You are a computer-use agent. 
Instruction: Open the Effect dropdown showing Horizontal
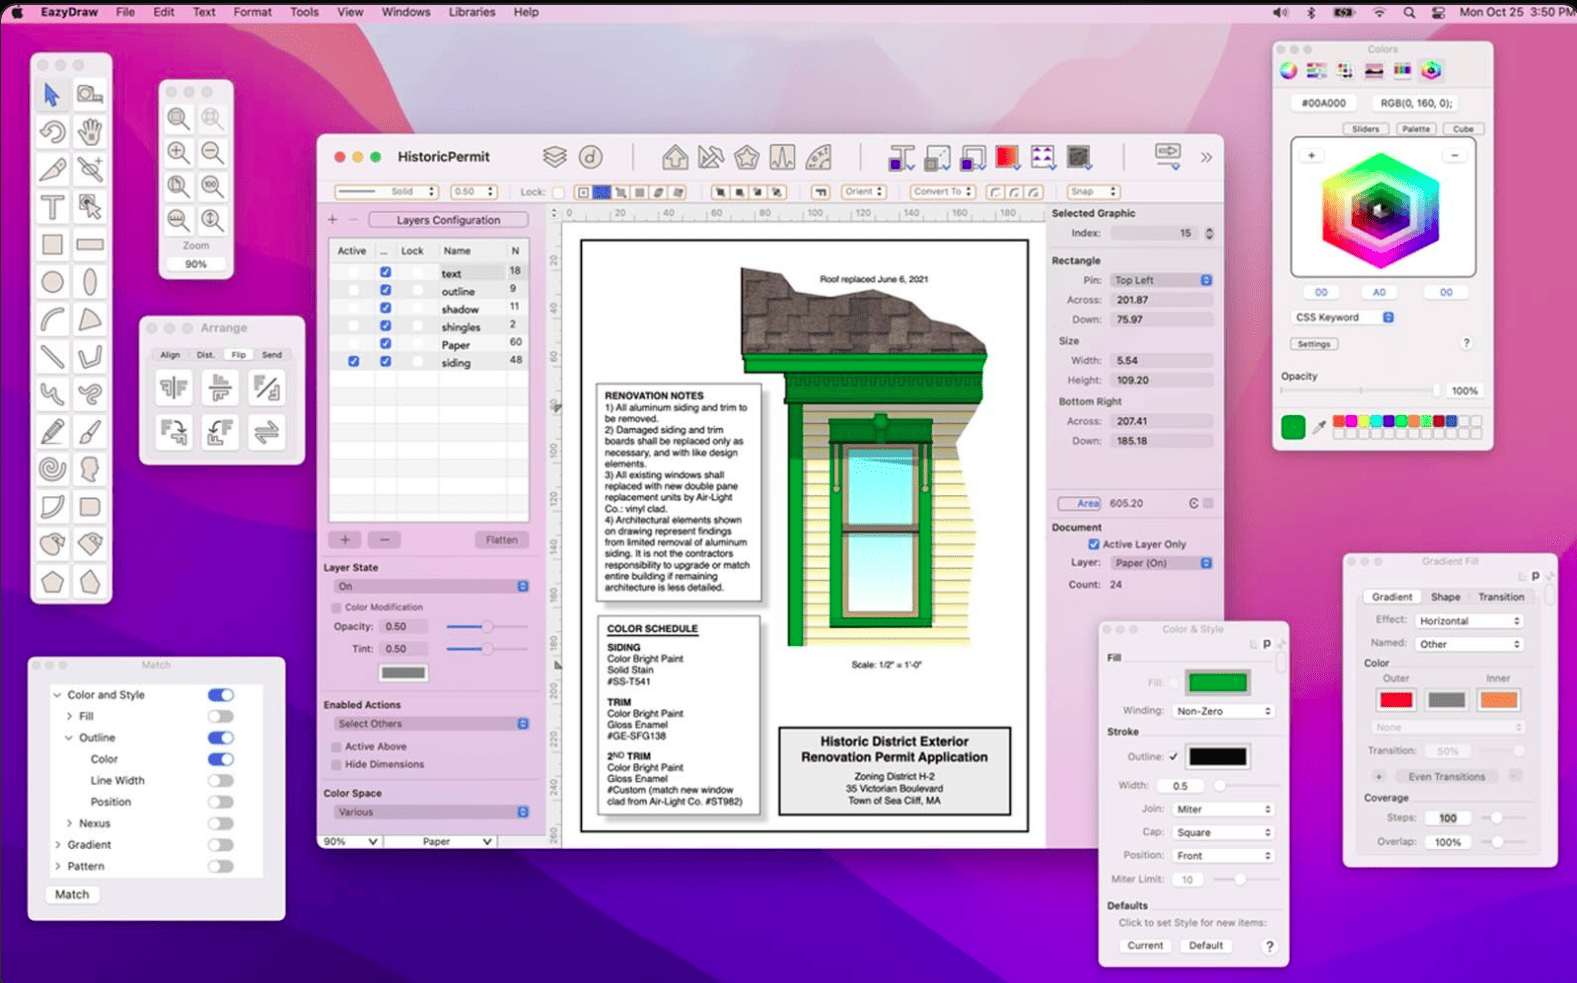coord(1469,621)
